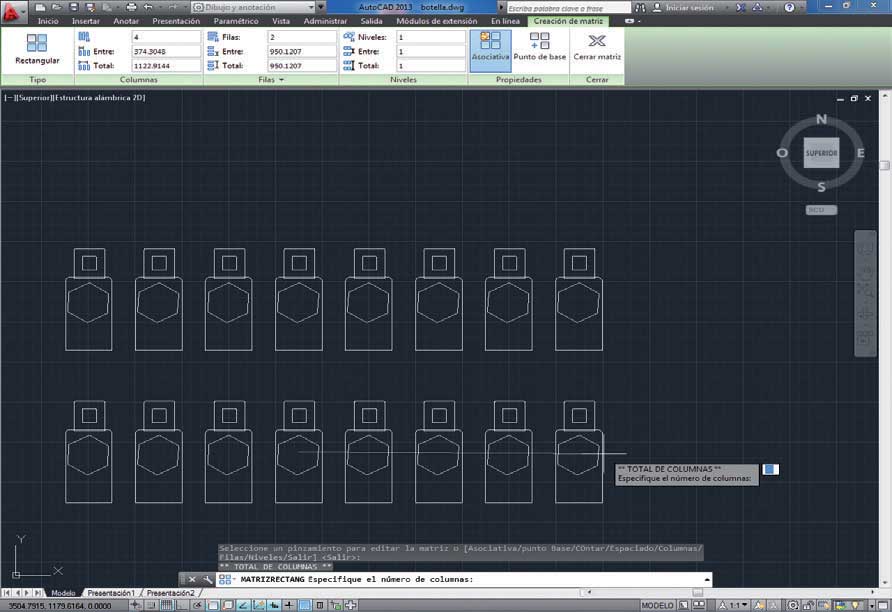892x612 pixels.
Task: Click the wrench icon on command line
Action: 207,579
